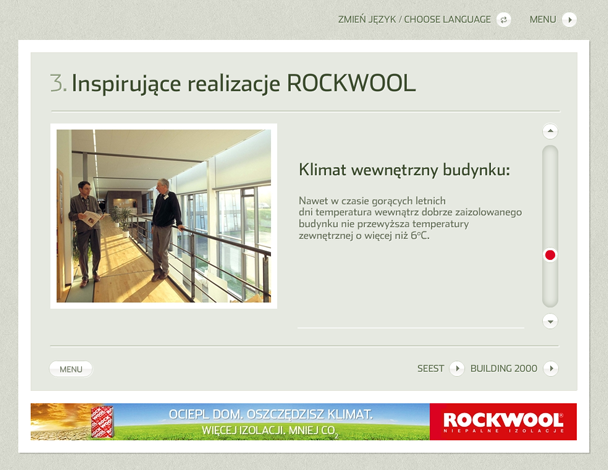The image size is (608, 470).
Task: Open ZMIEŃ JĘZYK / CHOOSE LANGUAGE link
Action: tap(415, 19)
